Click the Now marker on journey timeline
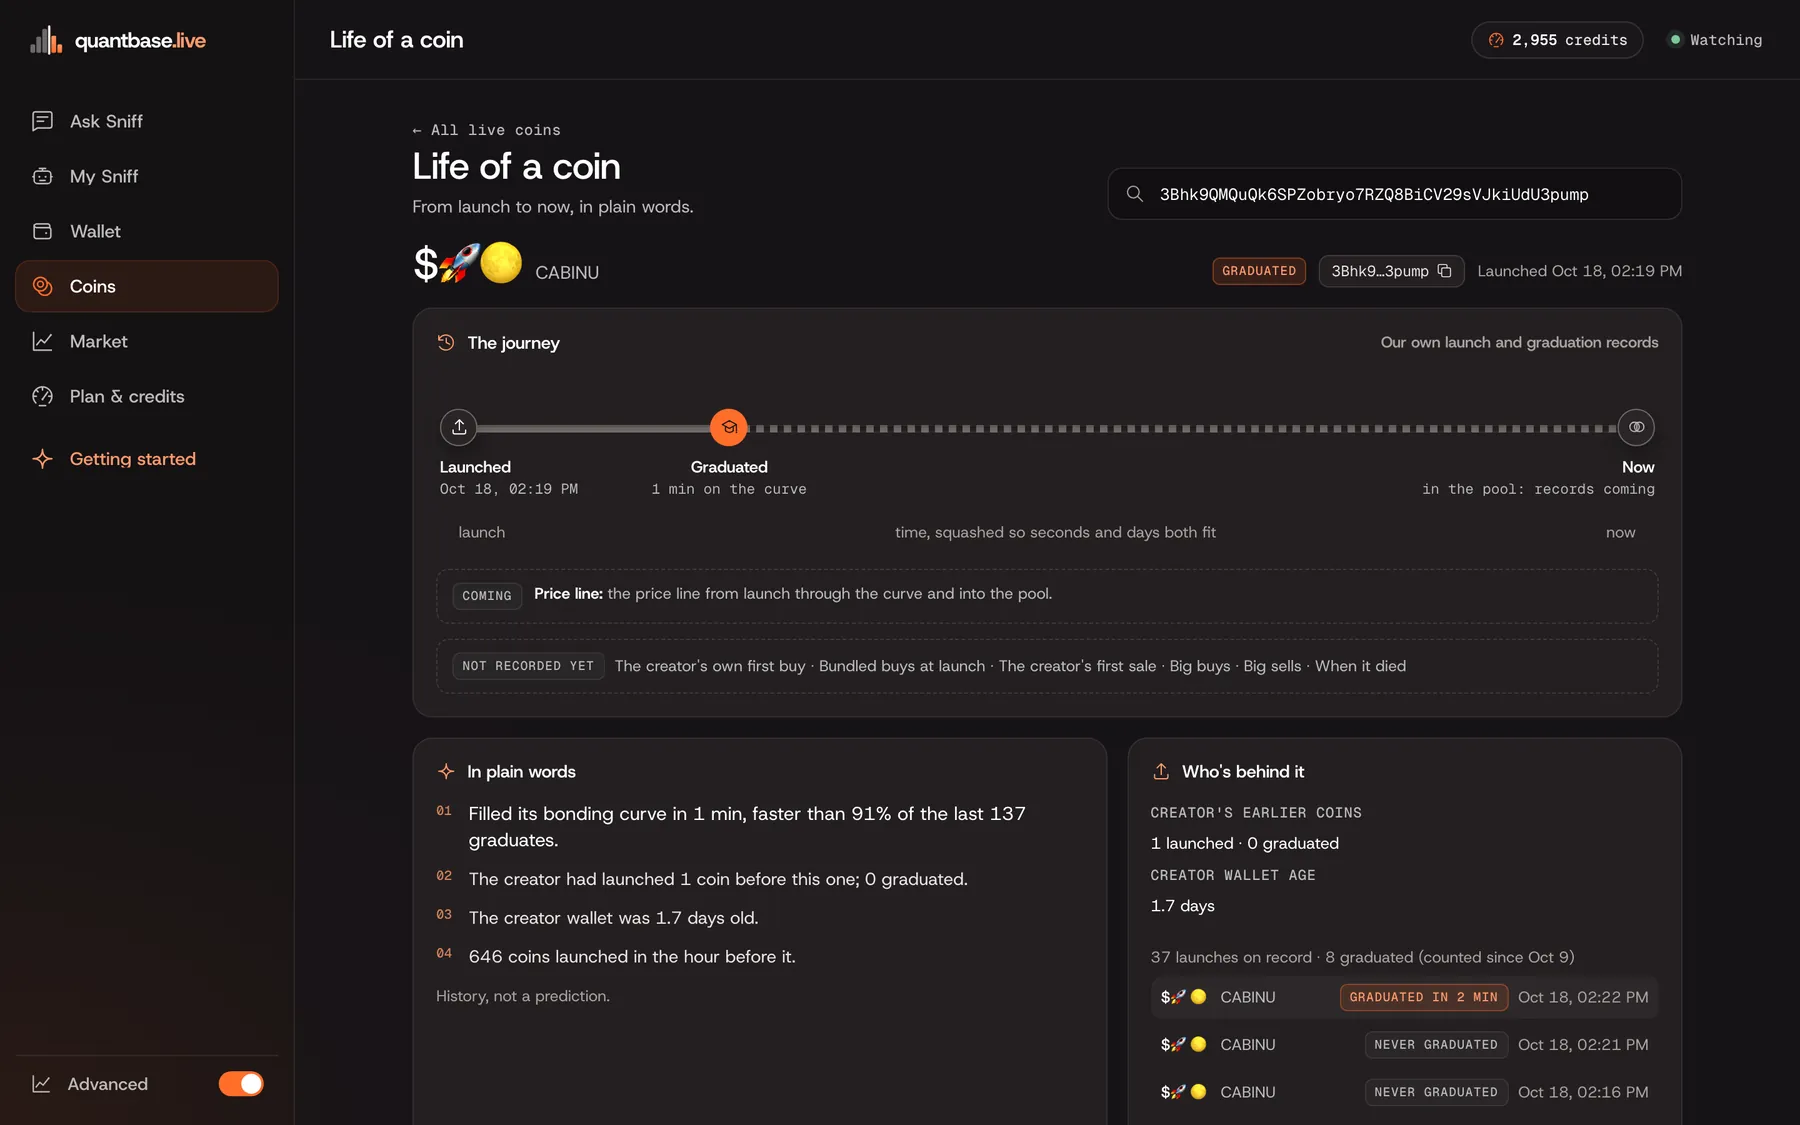This screenshot has width=1800, height=1125. tap(1636, 427)
